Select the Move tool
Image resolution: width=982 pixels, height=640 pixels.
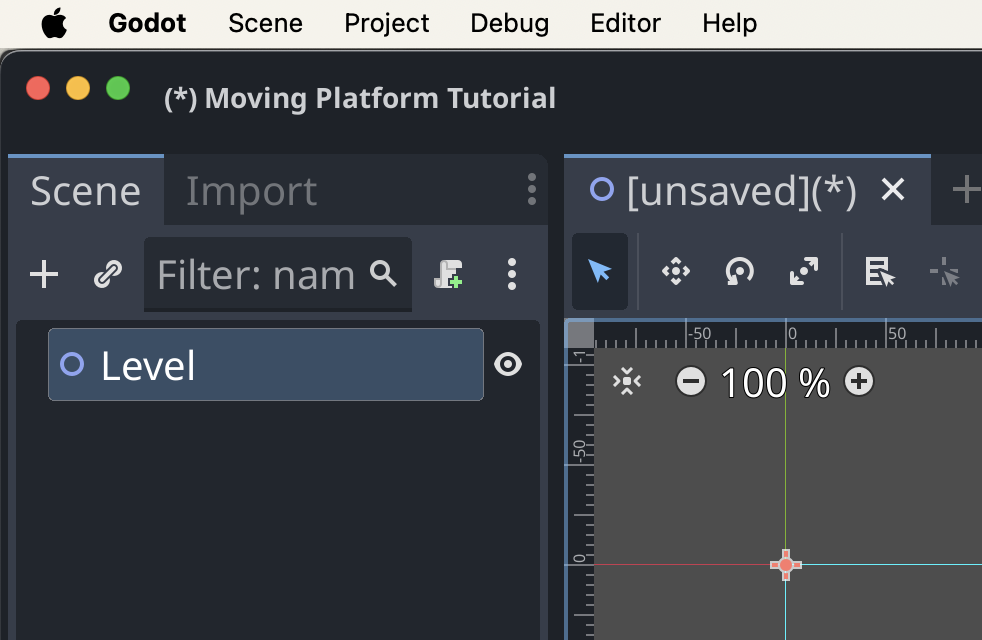tap(675, 271)
